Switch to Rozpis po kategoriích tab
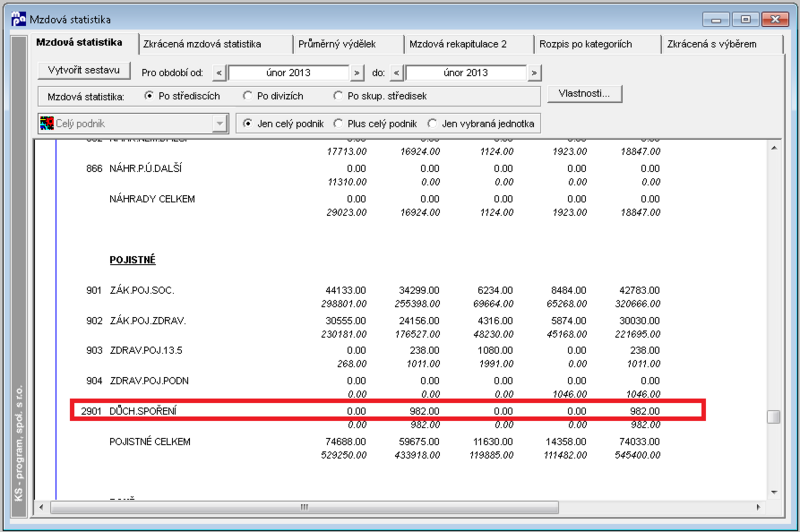800x532 pixels. (585, 44)
